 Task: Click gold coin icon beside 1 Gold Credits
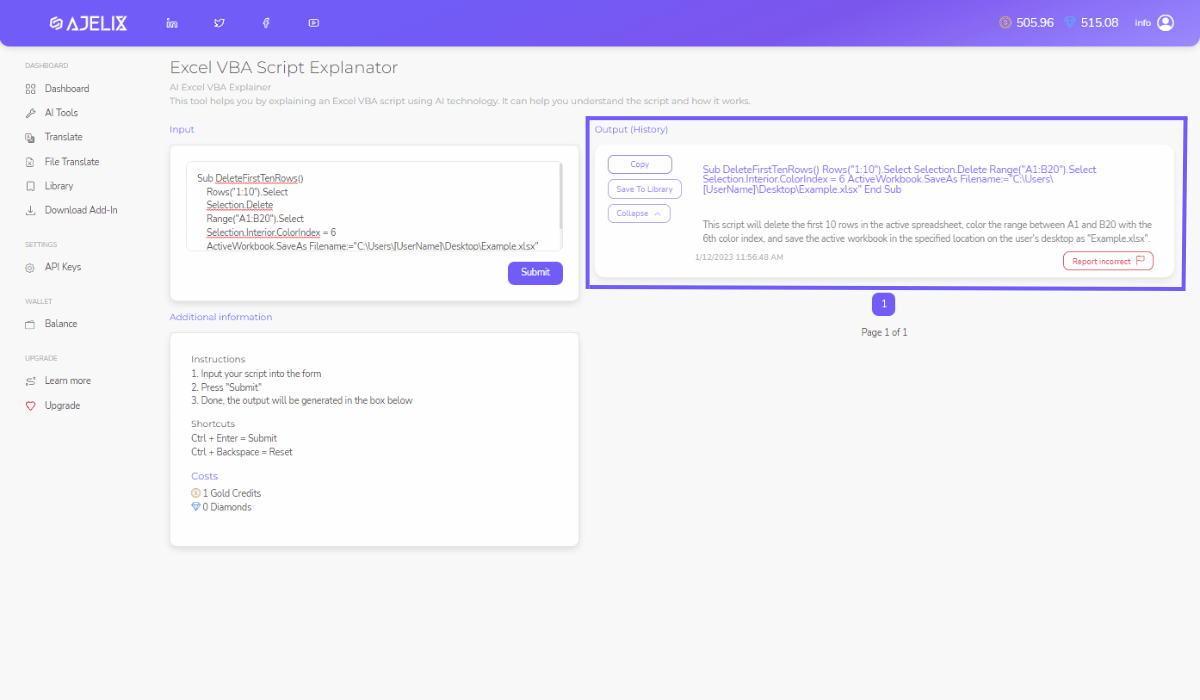pyautogui.click(x=196, y=493)
